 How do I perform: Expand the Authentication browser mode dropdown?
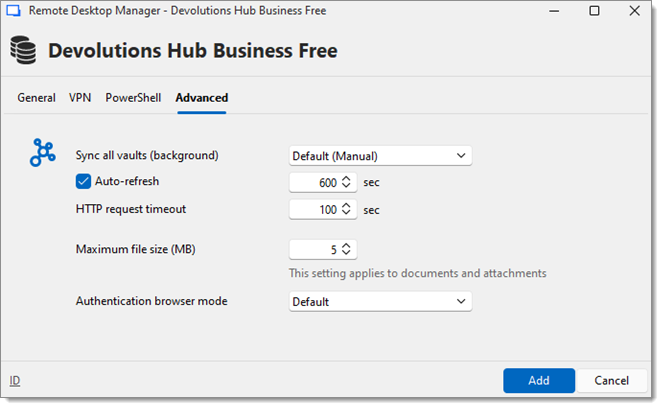[380, 301]
